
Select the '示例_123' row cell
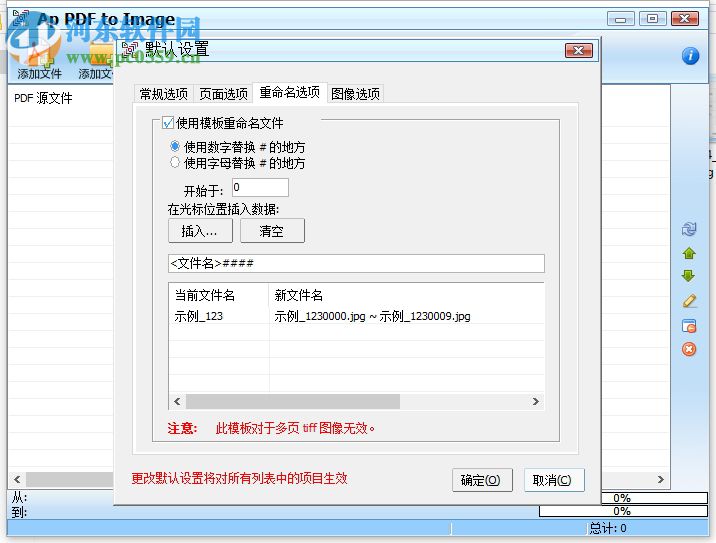[x=219, y=316]
